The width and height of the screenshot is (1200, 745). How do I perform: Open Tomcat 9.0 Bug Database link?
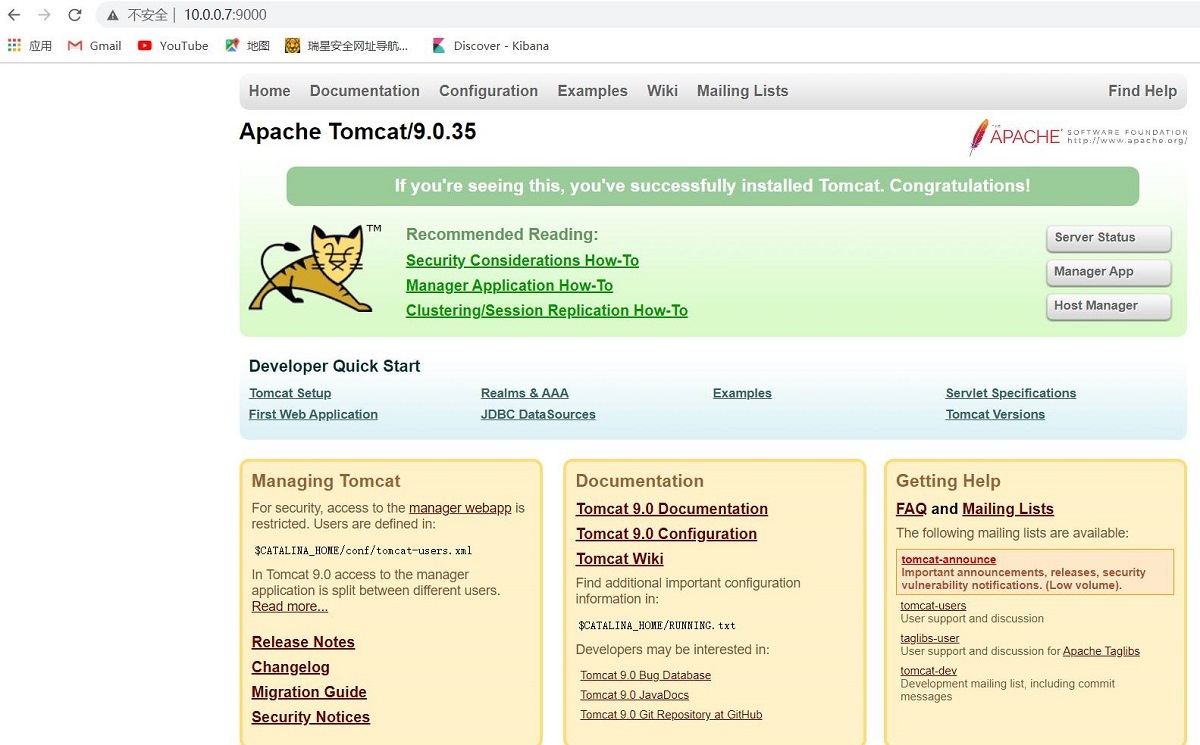tap(646, 675)
